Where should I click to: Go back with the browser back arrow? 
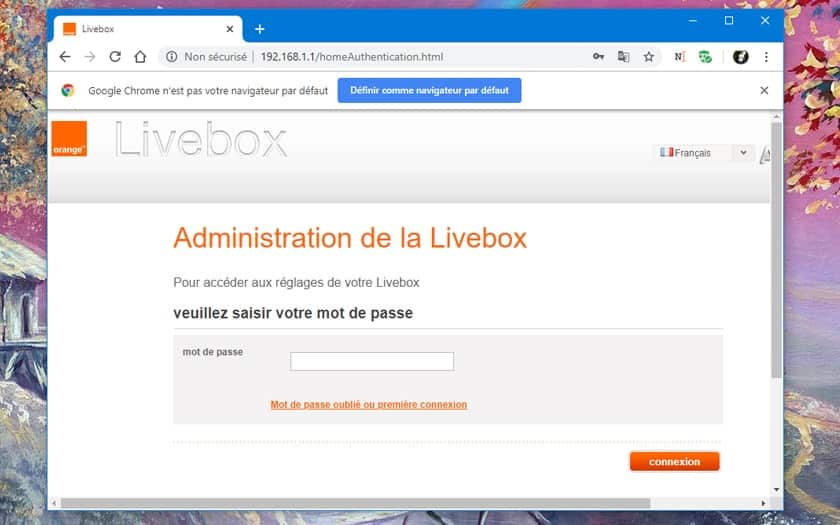click(65, 57)
